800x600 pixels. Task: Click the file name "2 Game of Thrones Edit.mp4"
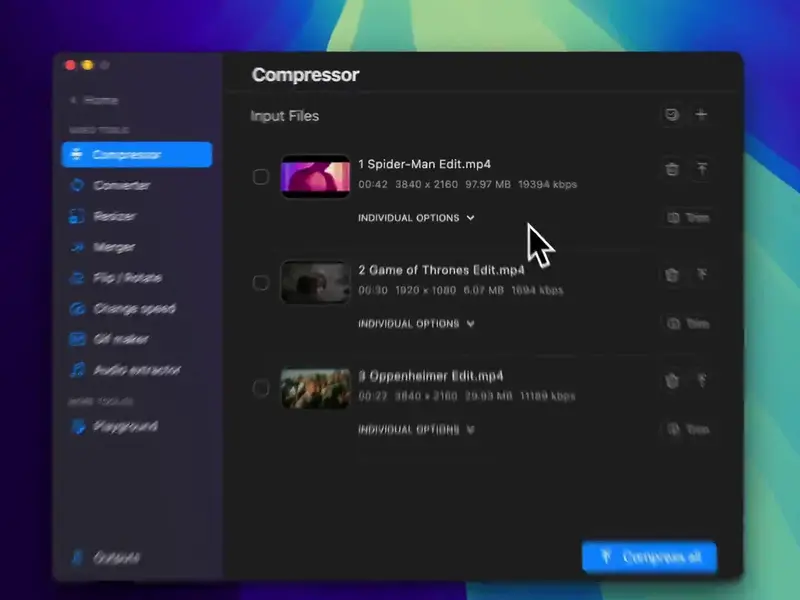point(441,270)
